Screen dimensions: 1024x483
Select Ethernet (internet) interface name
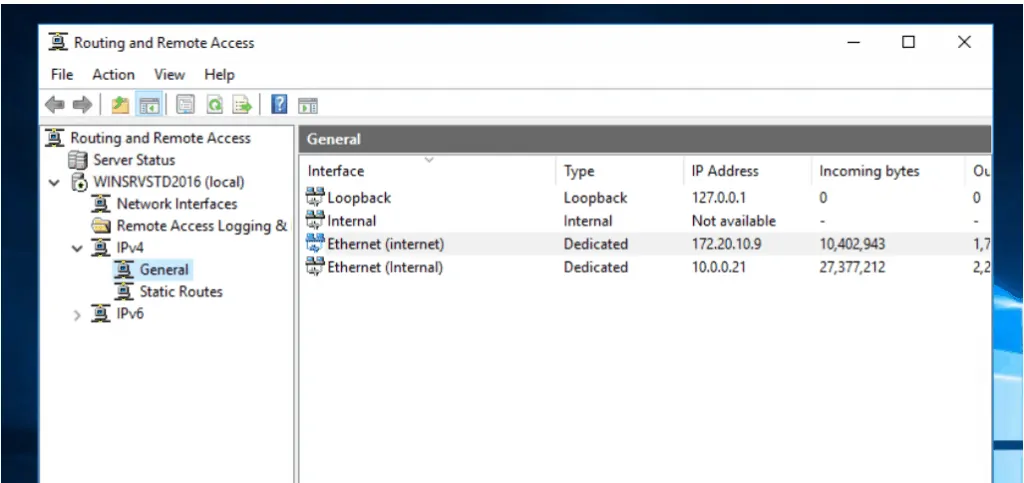coord(386,244)
